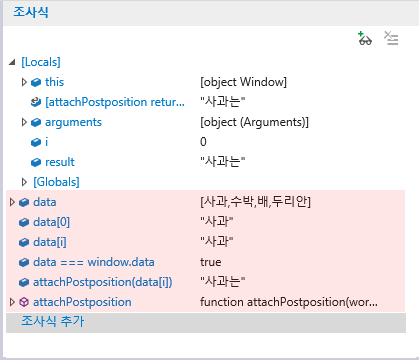Click the remove all watches icon

pyautogui.click(x=391, y=38)
